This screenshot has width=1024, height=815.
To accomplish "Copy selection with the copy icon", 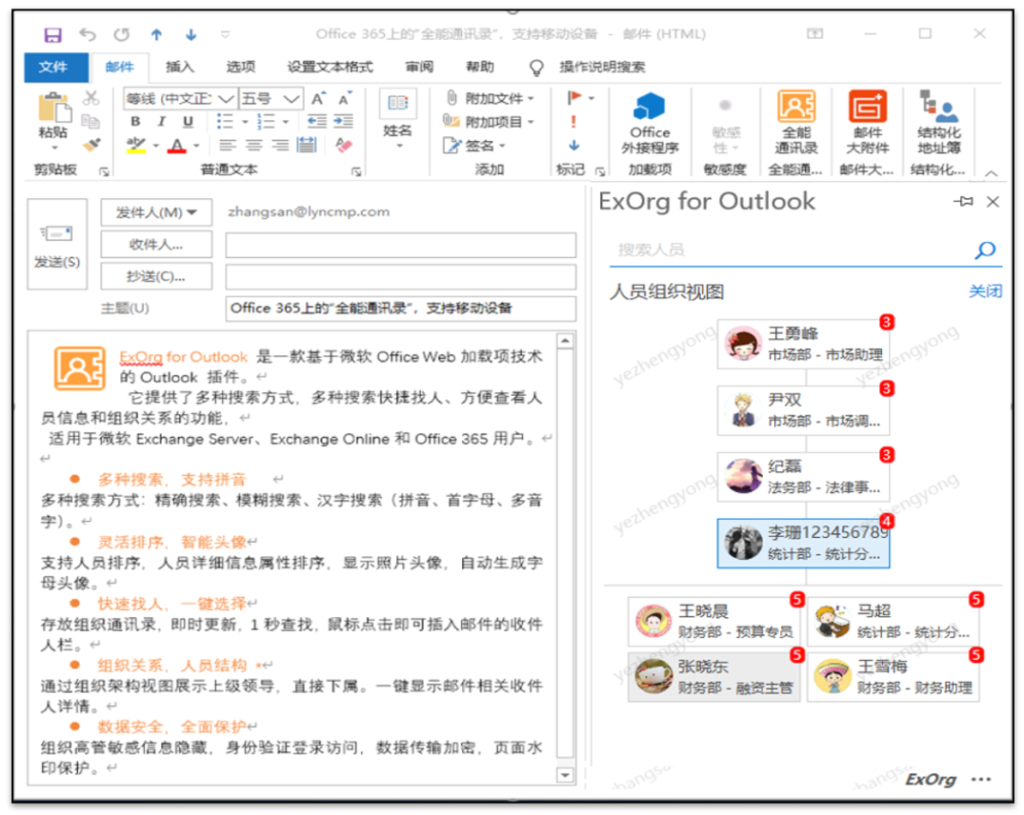I will [x=91, y=121].
